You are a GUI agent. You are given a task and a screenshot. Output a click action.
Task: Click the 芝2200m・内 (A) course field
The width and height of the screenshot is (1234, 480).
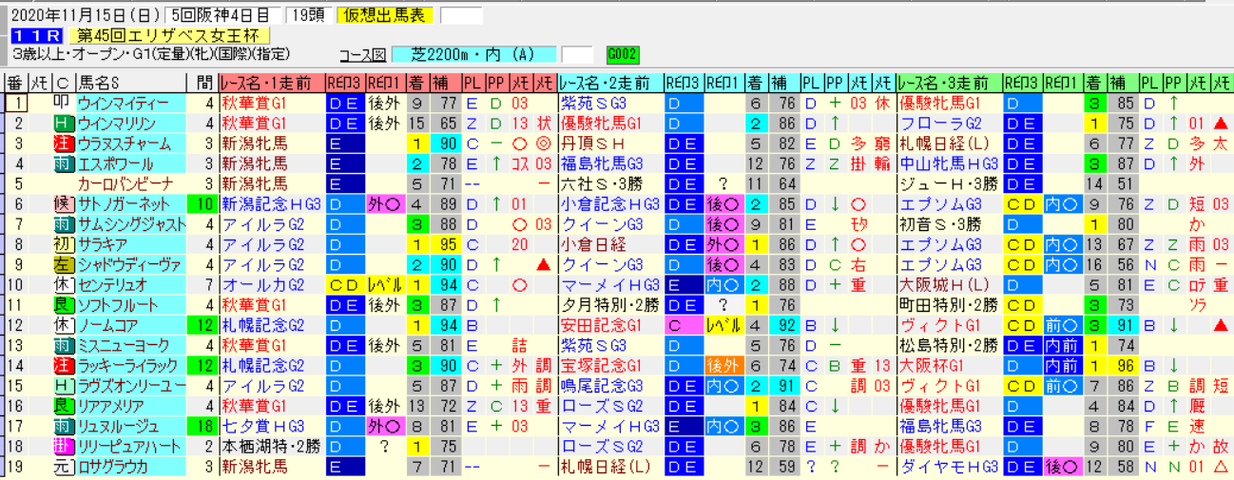tap(474, 53)
